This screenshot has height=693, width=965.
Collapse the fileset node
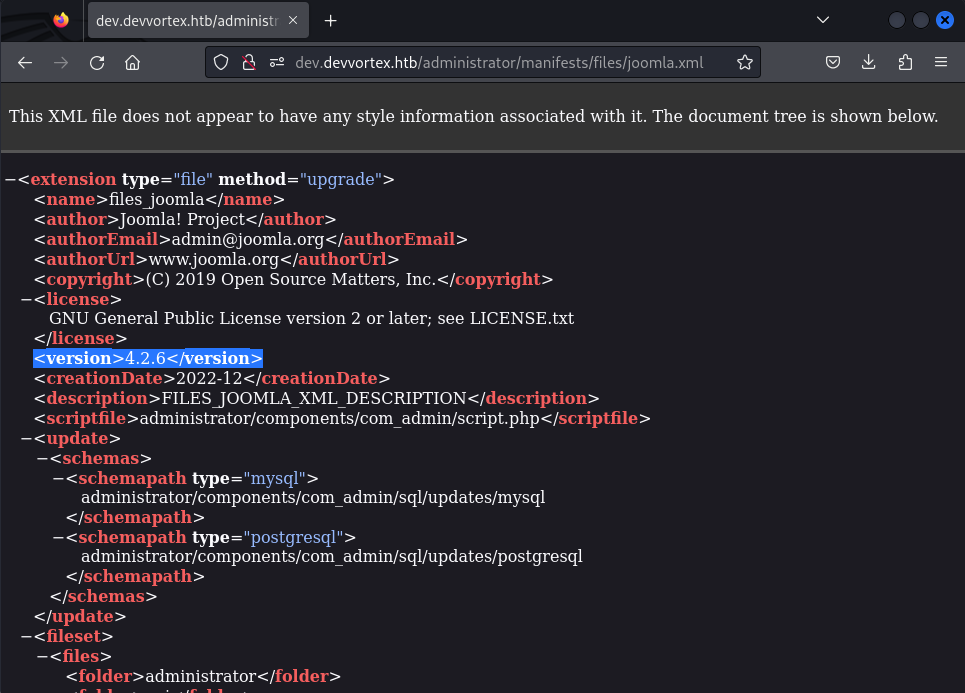click(26, 636)
